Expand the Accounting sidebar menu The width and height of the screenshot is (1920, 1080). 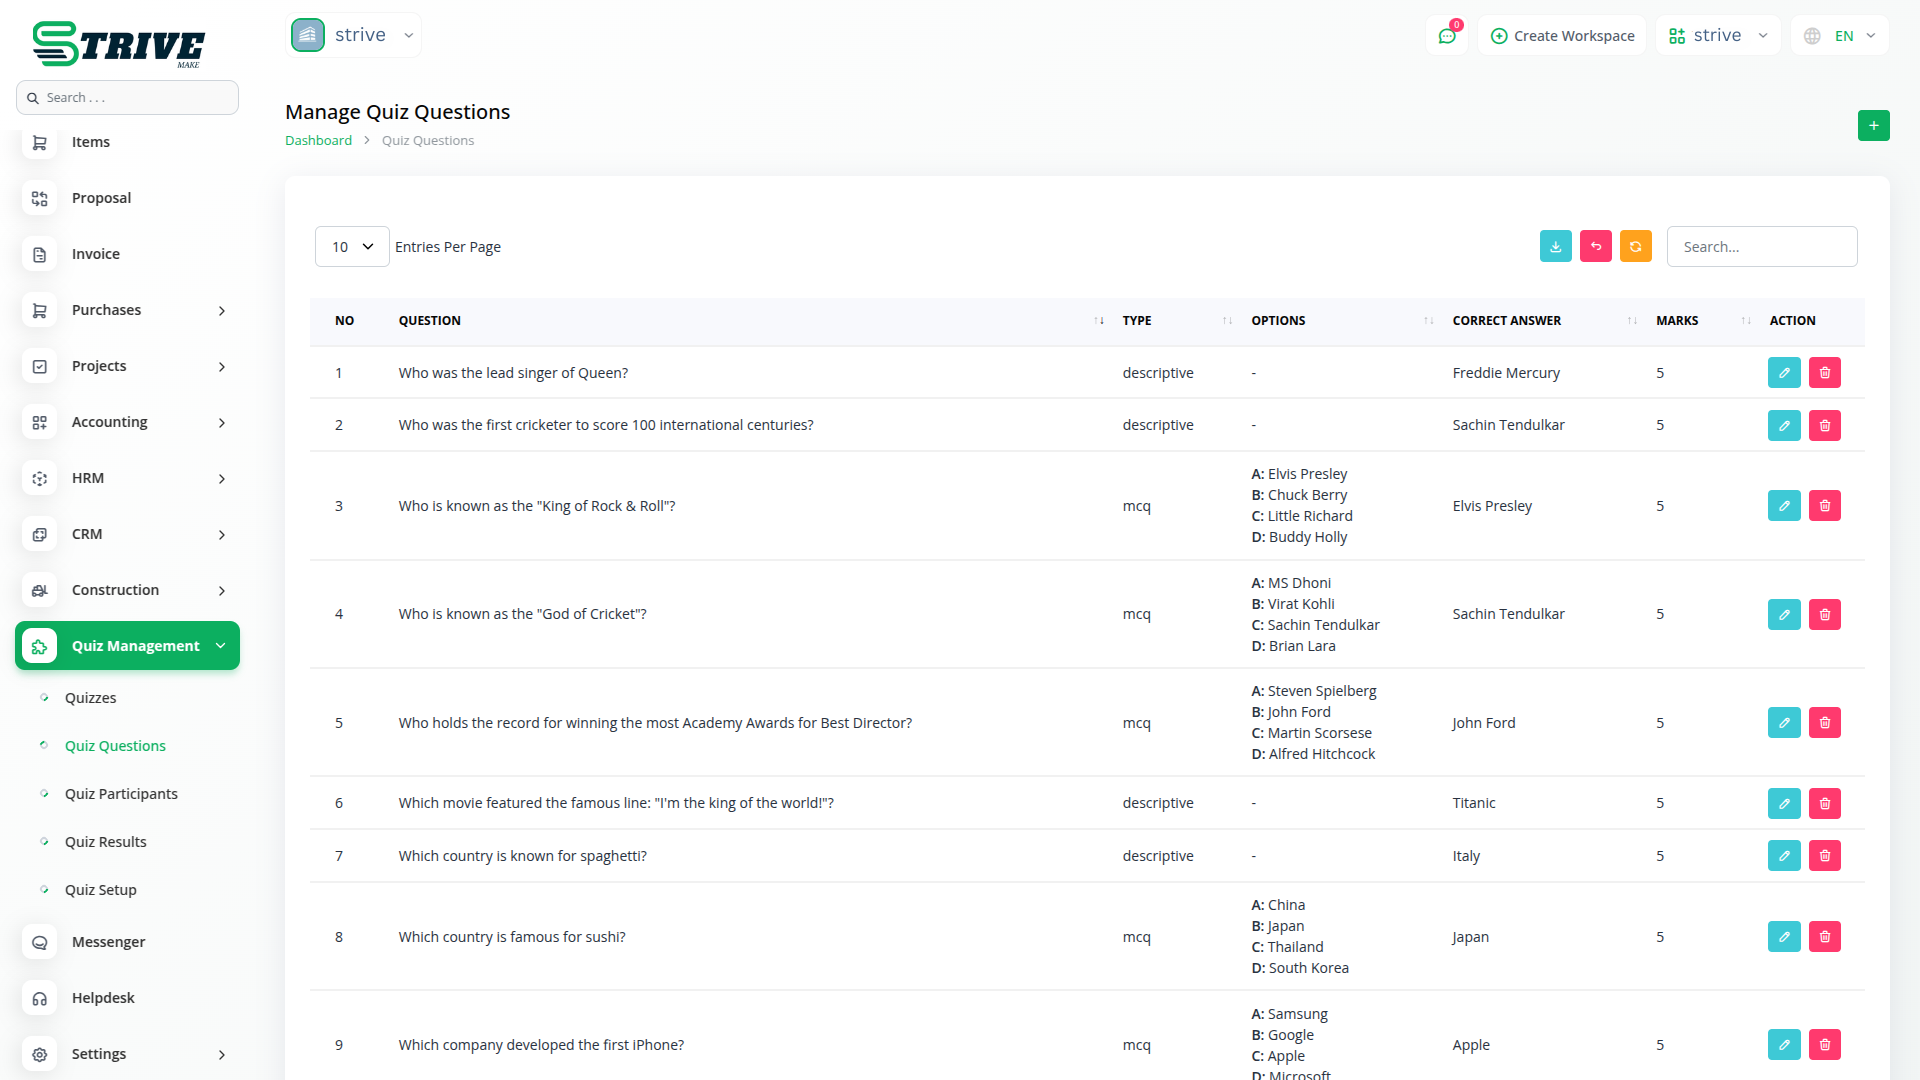tap(127, 422)
